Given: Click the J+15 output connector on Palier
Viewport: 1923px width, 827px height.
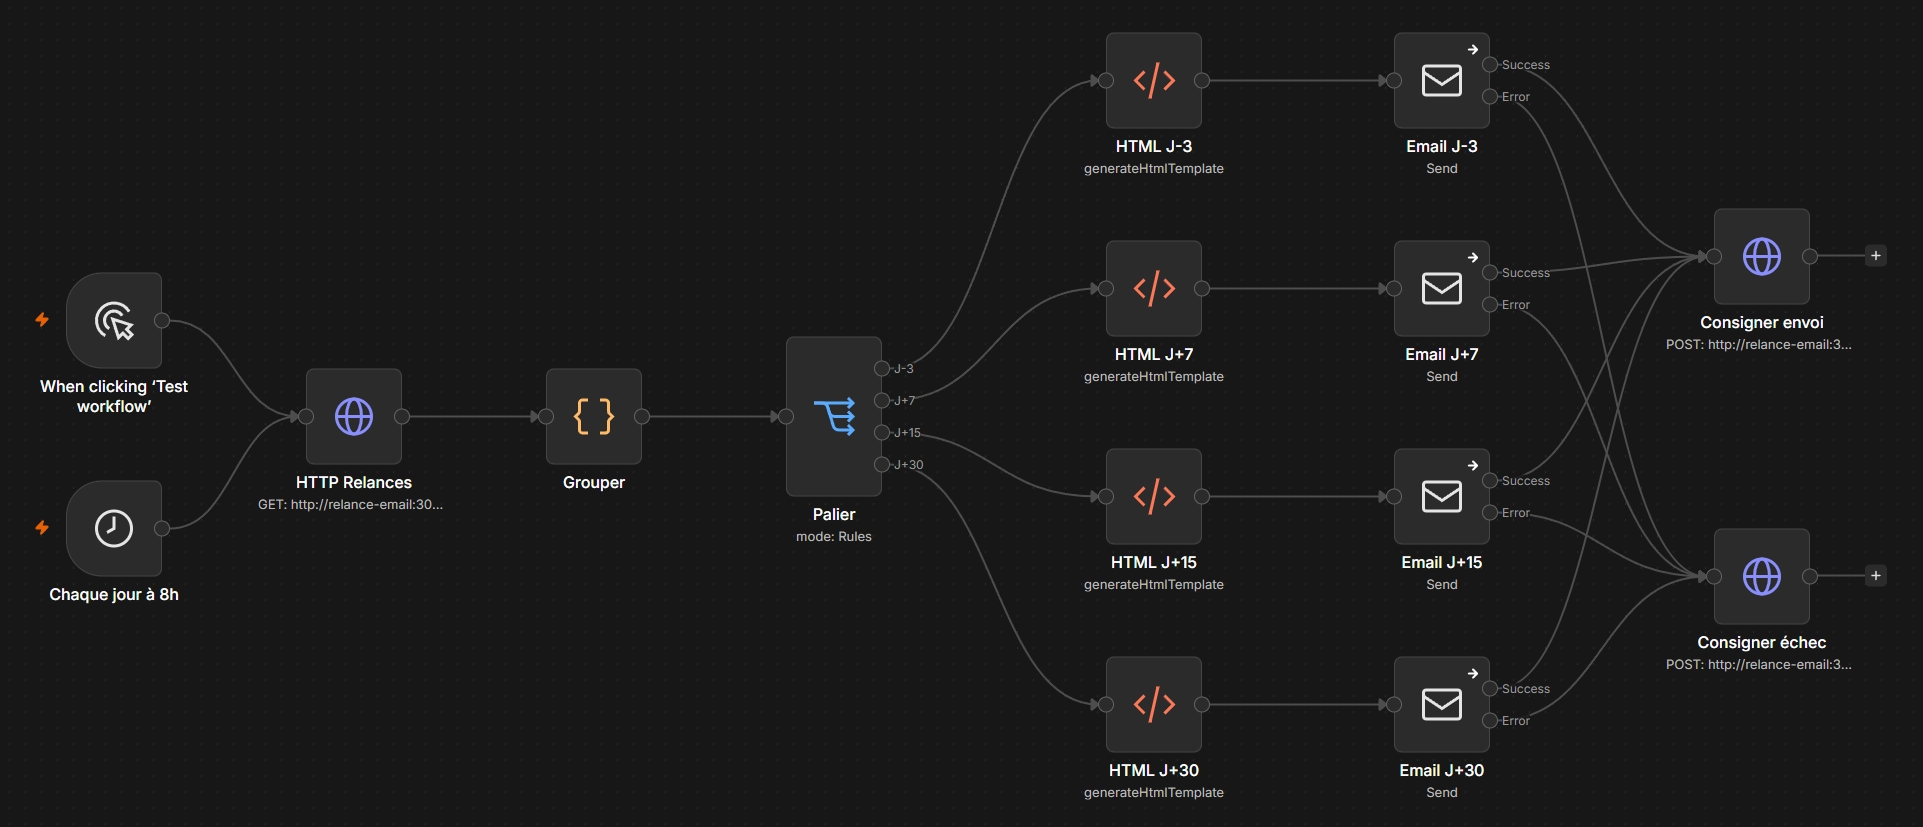Looking at the screenshot, I should pyautogui.click(x=882, y=432).
